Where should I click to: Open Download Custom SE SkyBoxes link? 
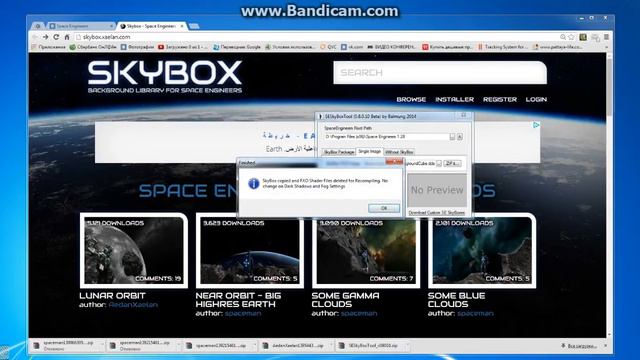436,213
